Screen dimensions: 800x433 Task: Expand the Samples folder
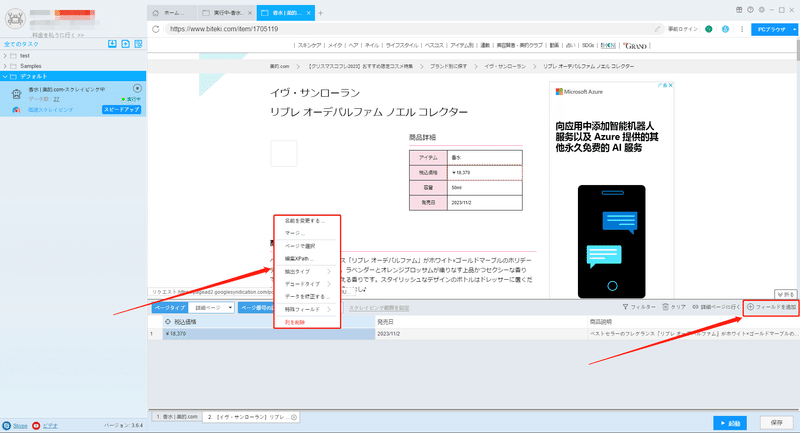coord(5,66)
